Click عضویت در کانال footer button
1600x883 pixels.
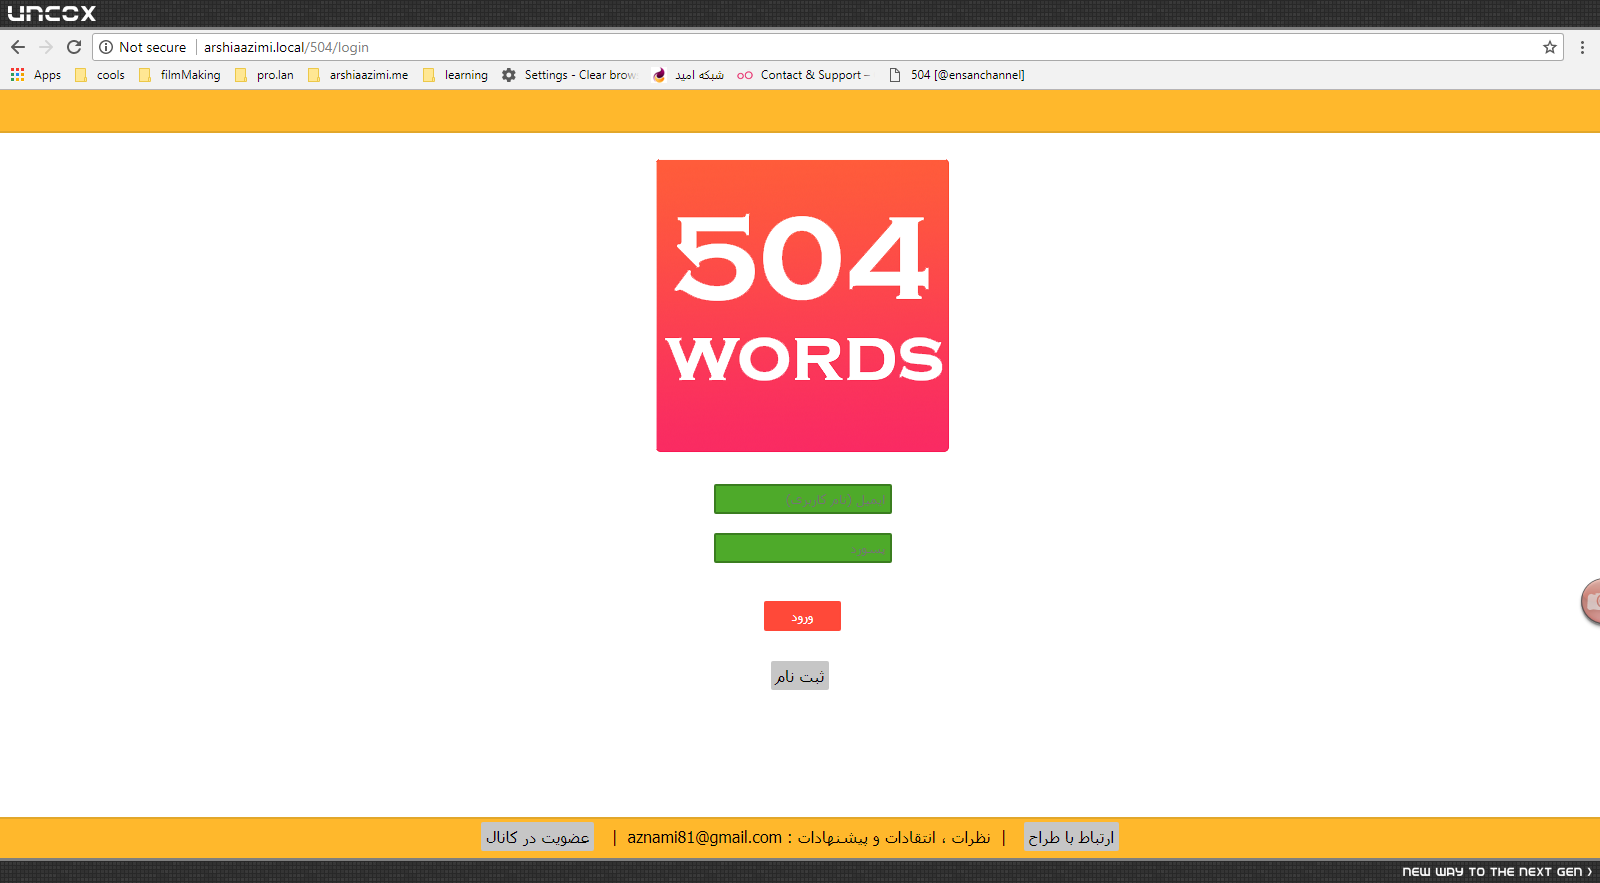[x=537, y=837]
